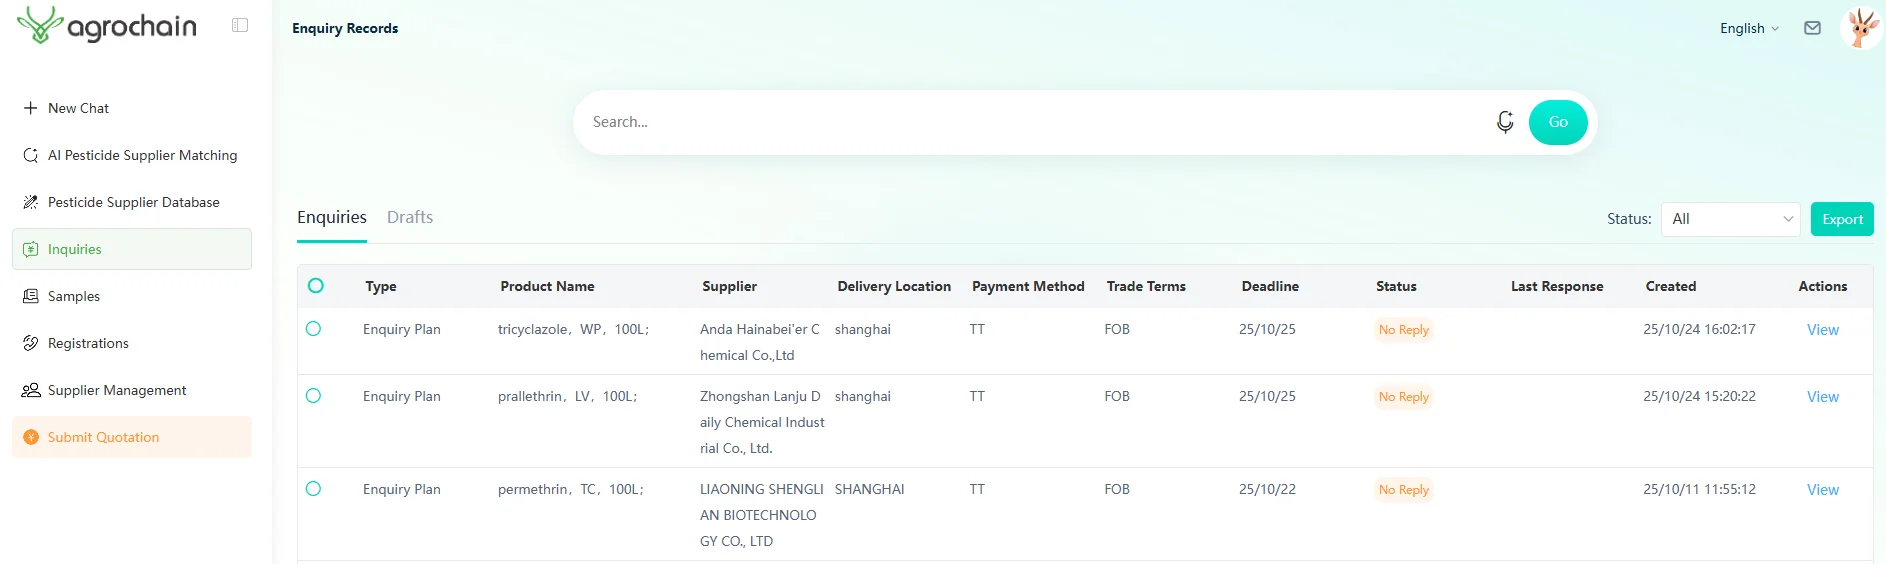Select the prallethrin enquiry row radio
This screenshot has height=564, width=1886.
click(313, 396)
